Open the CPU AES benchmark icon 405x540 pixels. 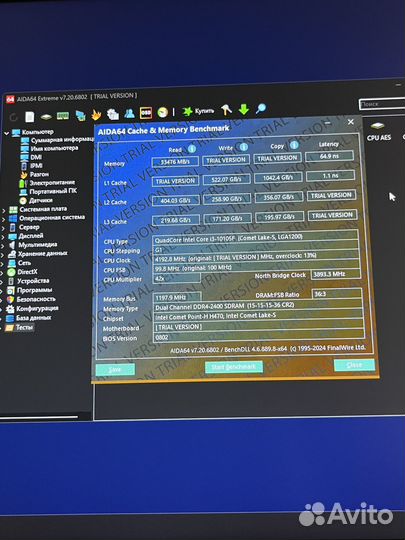pyautogui.click(x=378, y=131)
